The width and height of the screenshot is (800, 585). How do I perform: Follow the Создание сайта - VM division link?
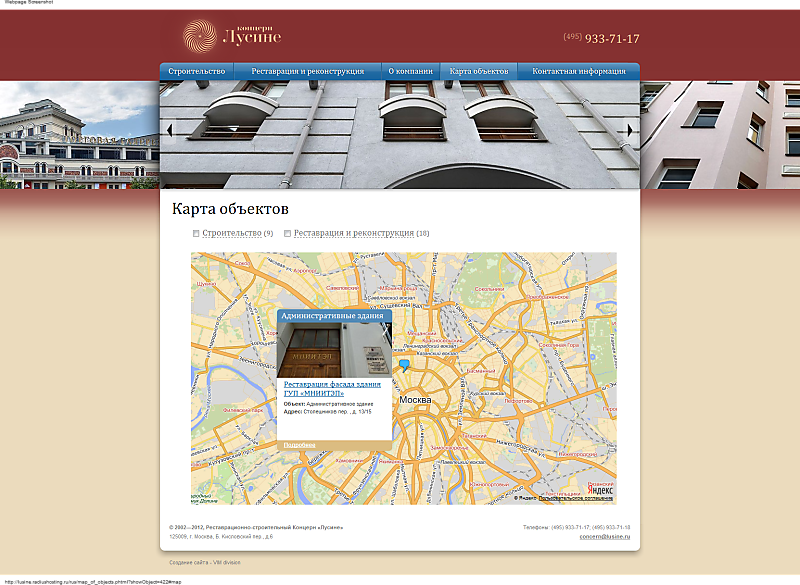205,563
